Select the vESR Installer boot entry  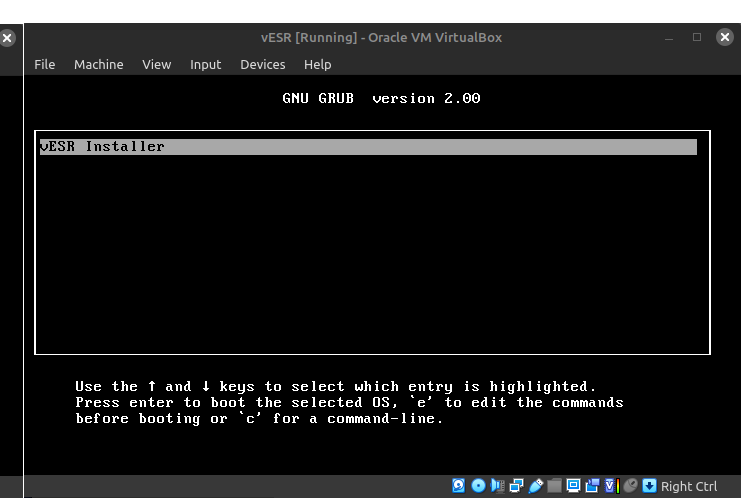click(x=367, y=147)
